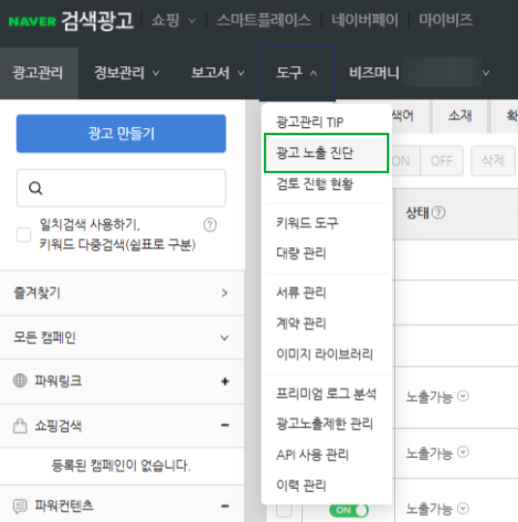Toggle the green ON switch in the table
The width and height of the screenshot is (518, 522).
point(349,510)
